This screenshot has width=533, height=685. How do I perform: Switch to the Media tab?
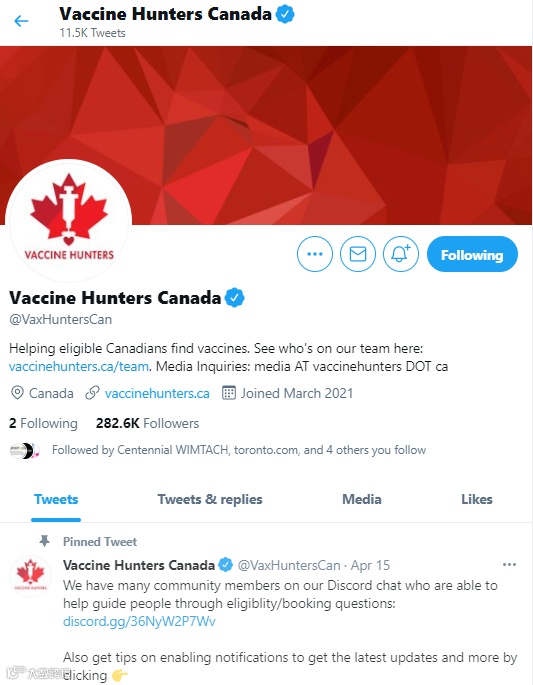(x=362, y=499)
